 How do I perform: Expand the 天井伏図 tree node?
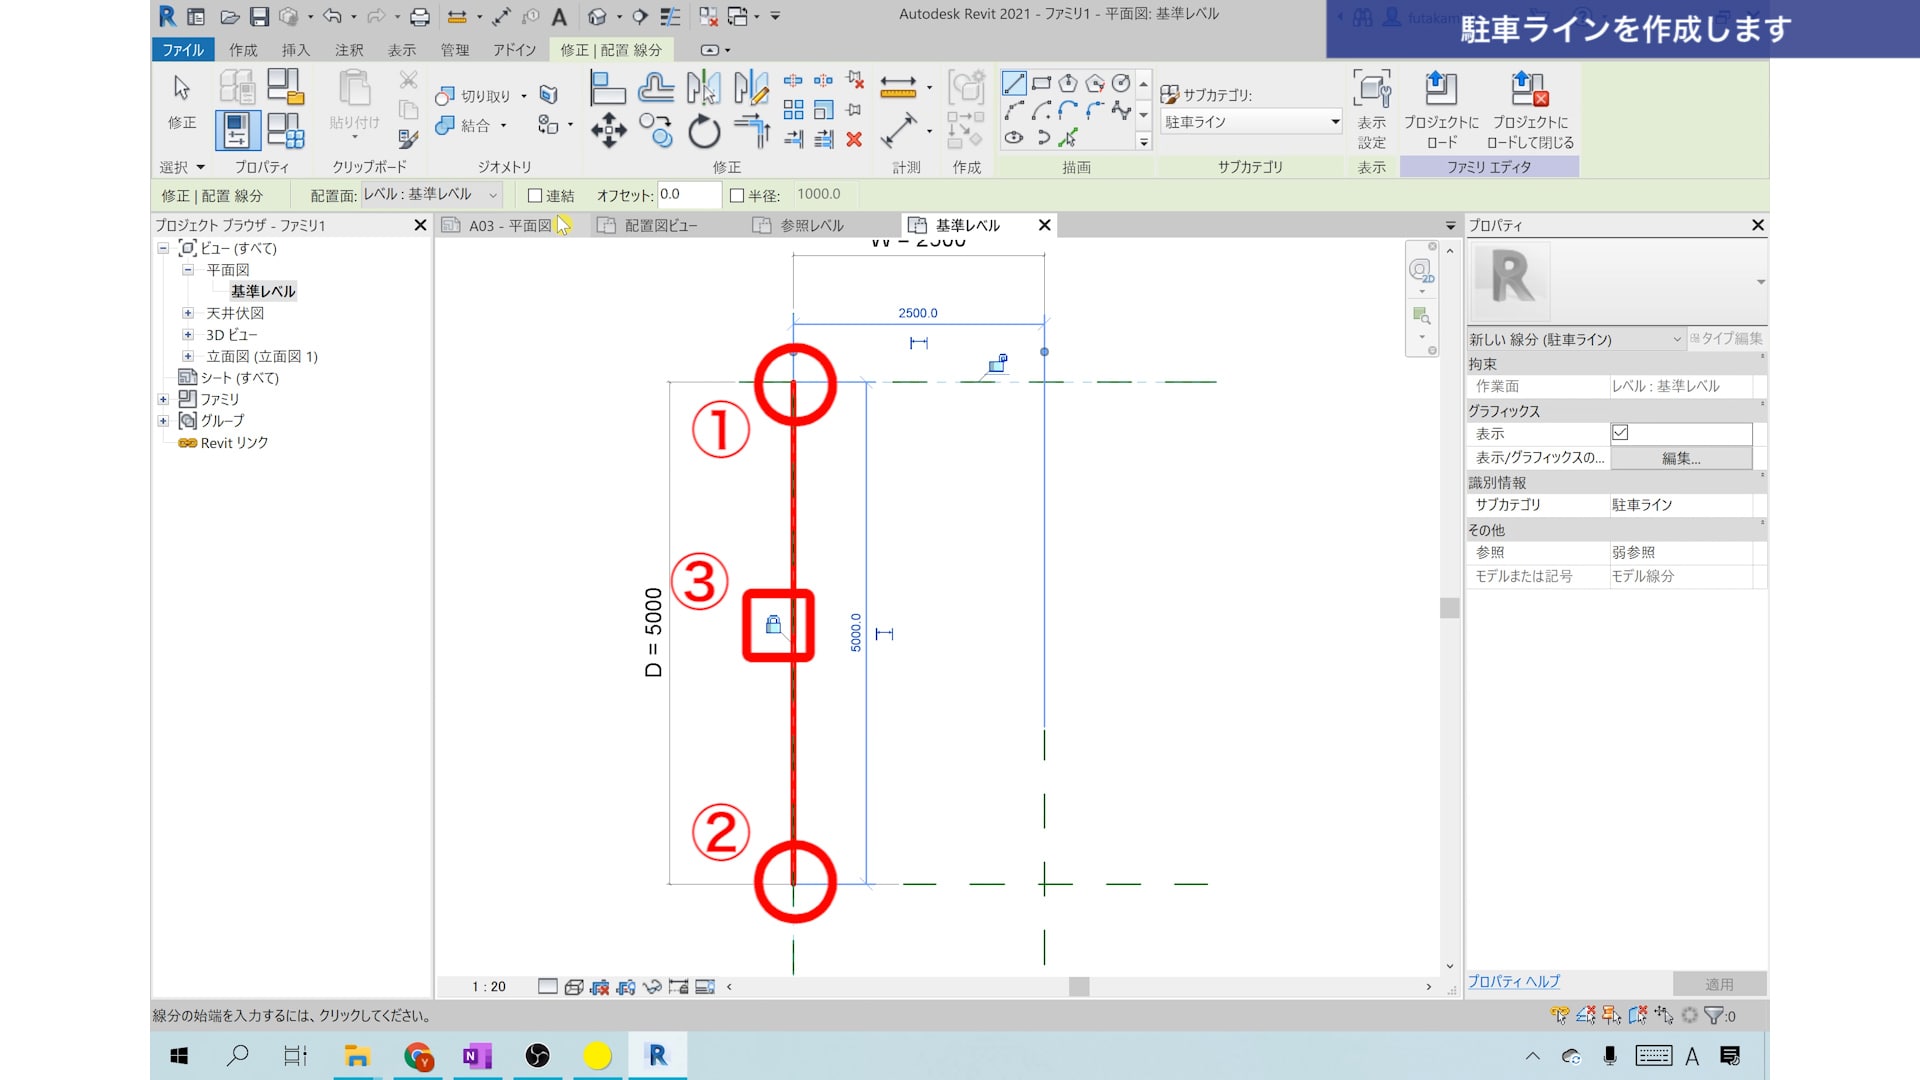pyautogui.click(x=187, y=313)
